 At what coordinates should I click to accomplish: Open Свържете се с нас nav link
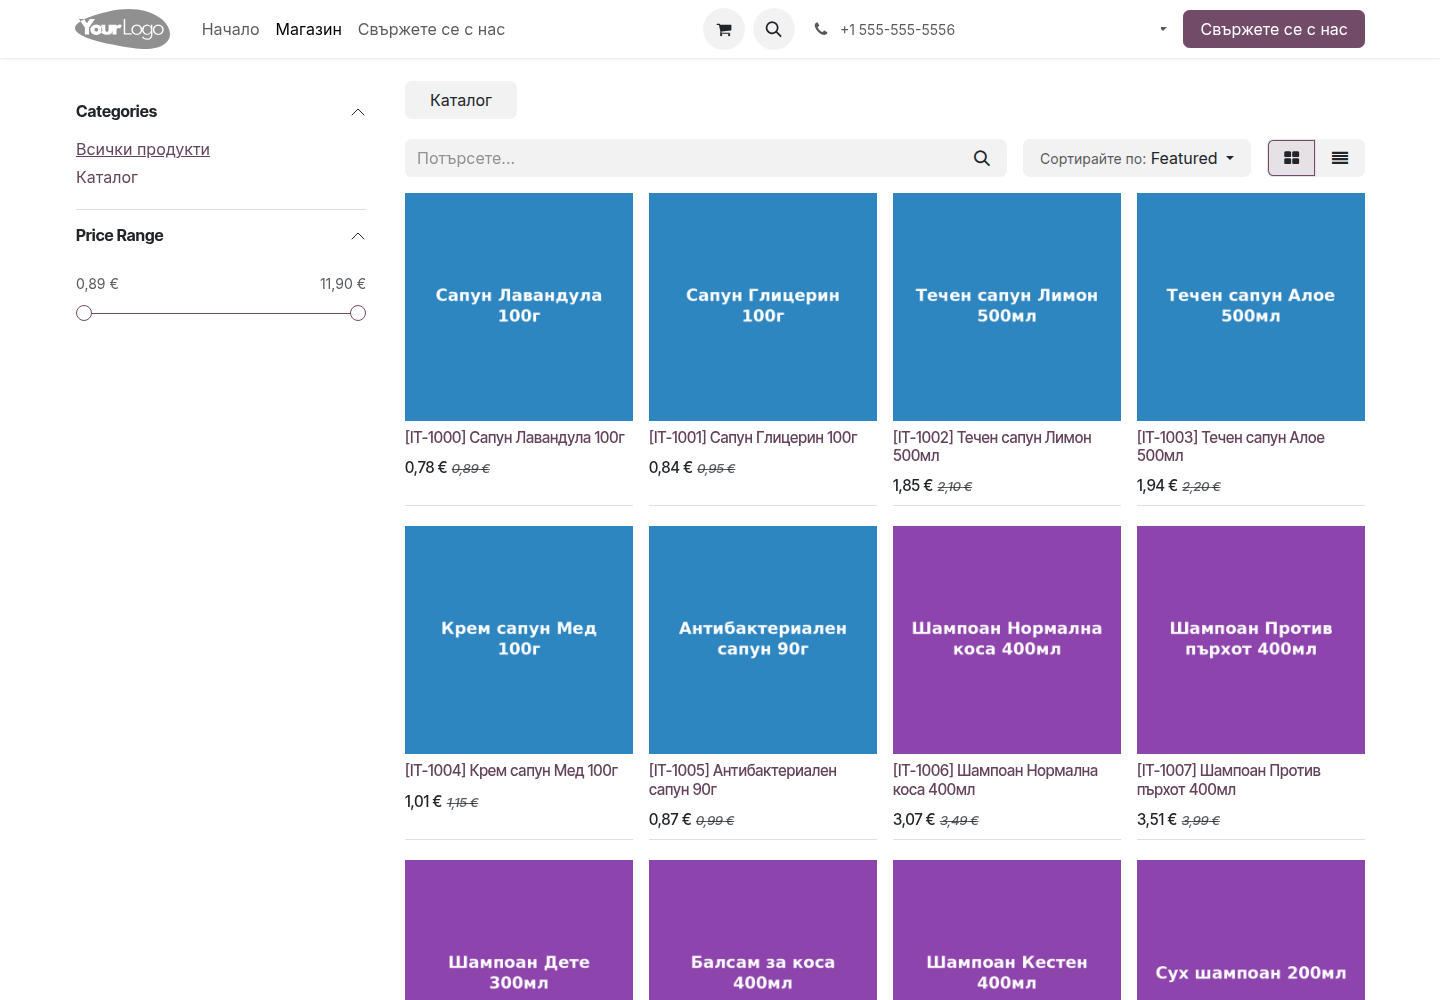[431, 29]
